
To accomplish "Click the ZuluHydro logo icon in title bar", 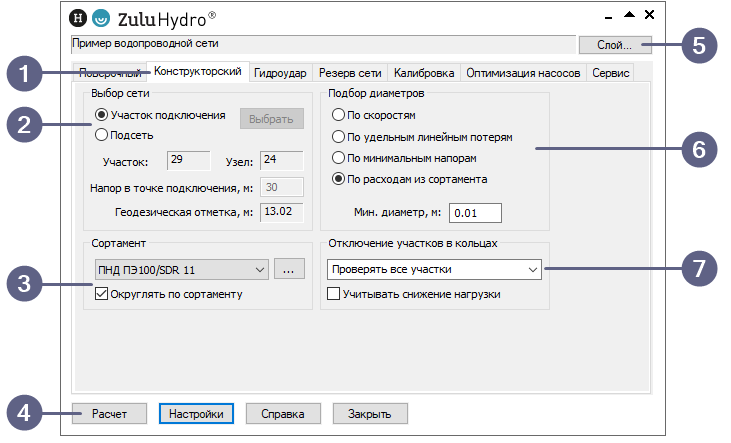I will [x=101, y=18].
